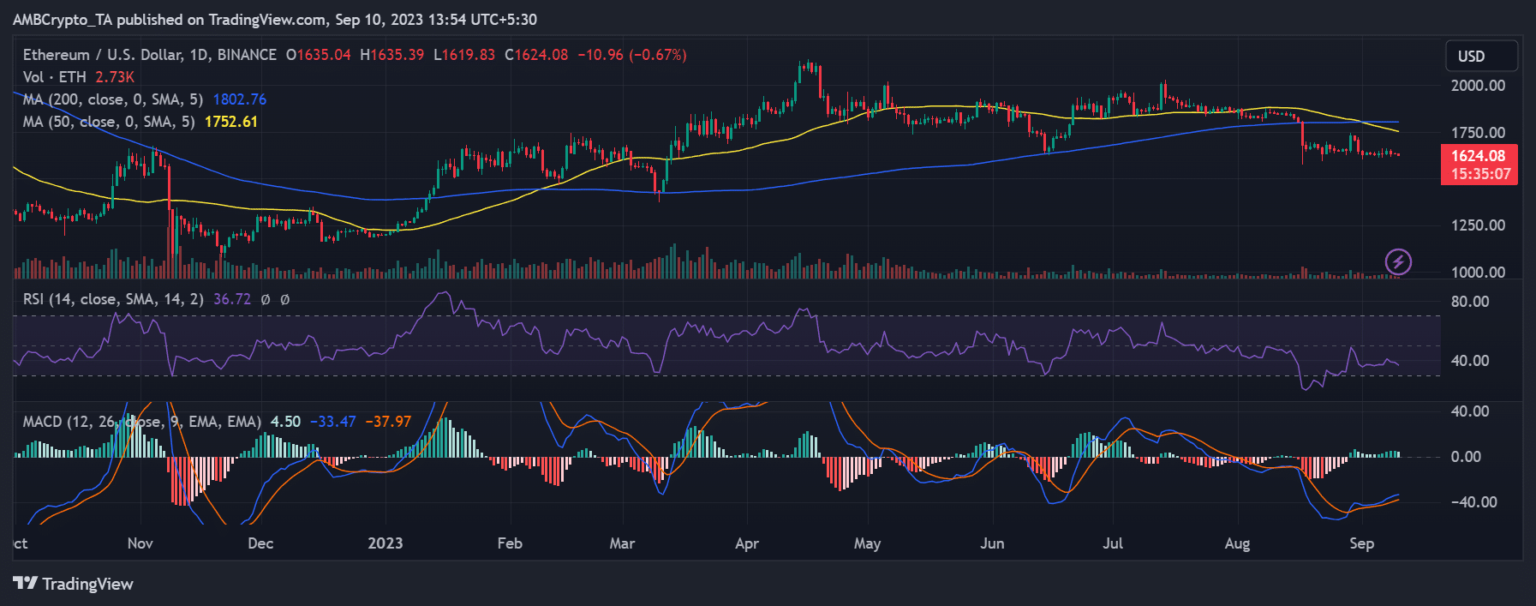Click the Apr label on time axis
Image resolution: width=1536 pixels, height=606 pixels.
tap(746, 544)
